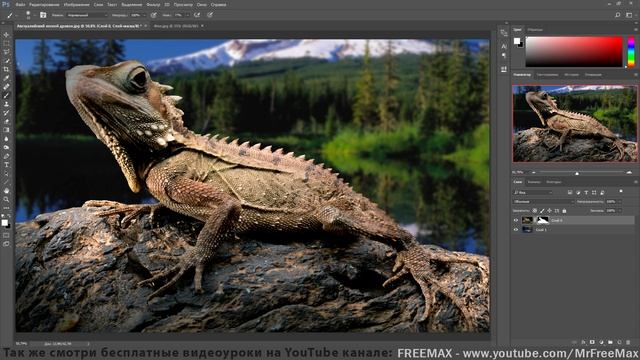Open the layer filter kind dropdown
This screenshot has width=640, height=360.
pyautogui.click(x=533, y=192)
